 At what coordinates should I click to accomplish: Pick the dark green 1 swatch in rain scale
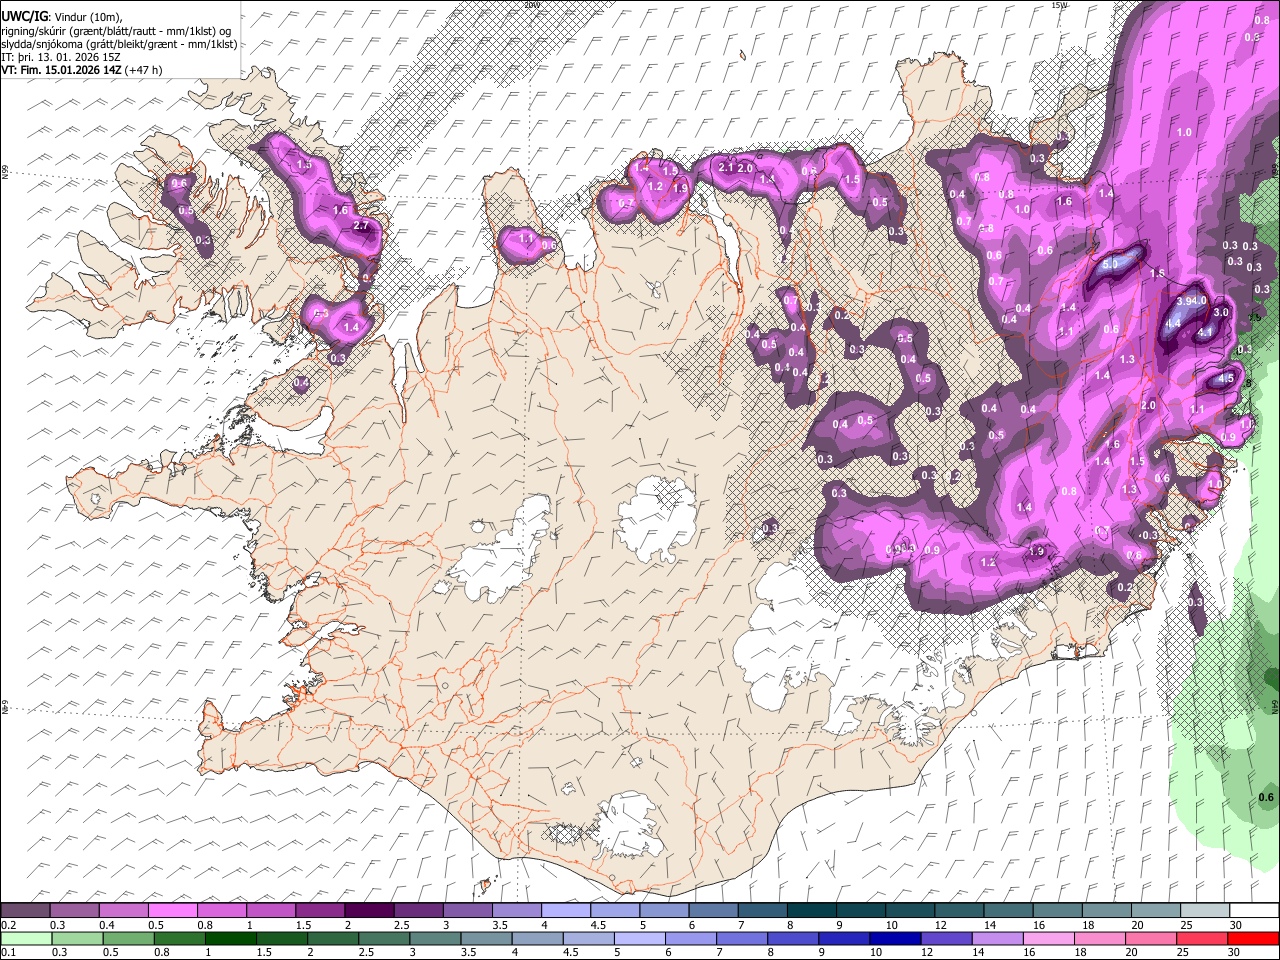(x=231, y=938)
